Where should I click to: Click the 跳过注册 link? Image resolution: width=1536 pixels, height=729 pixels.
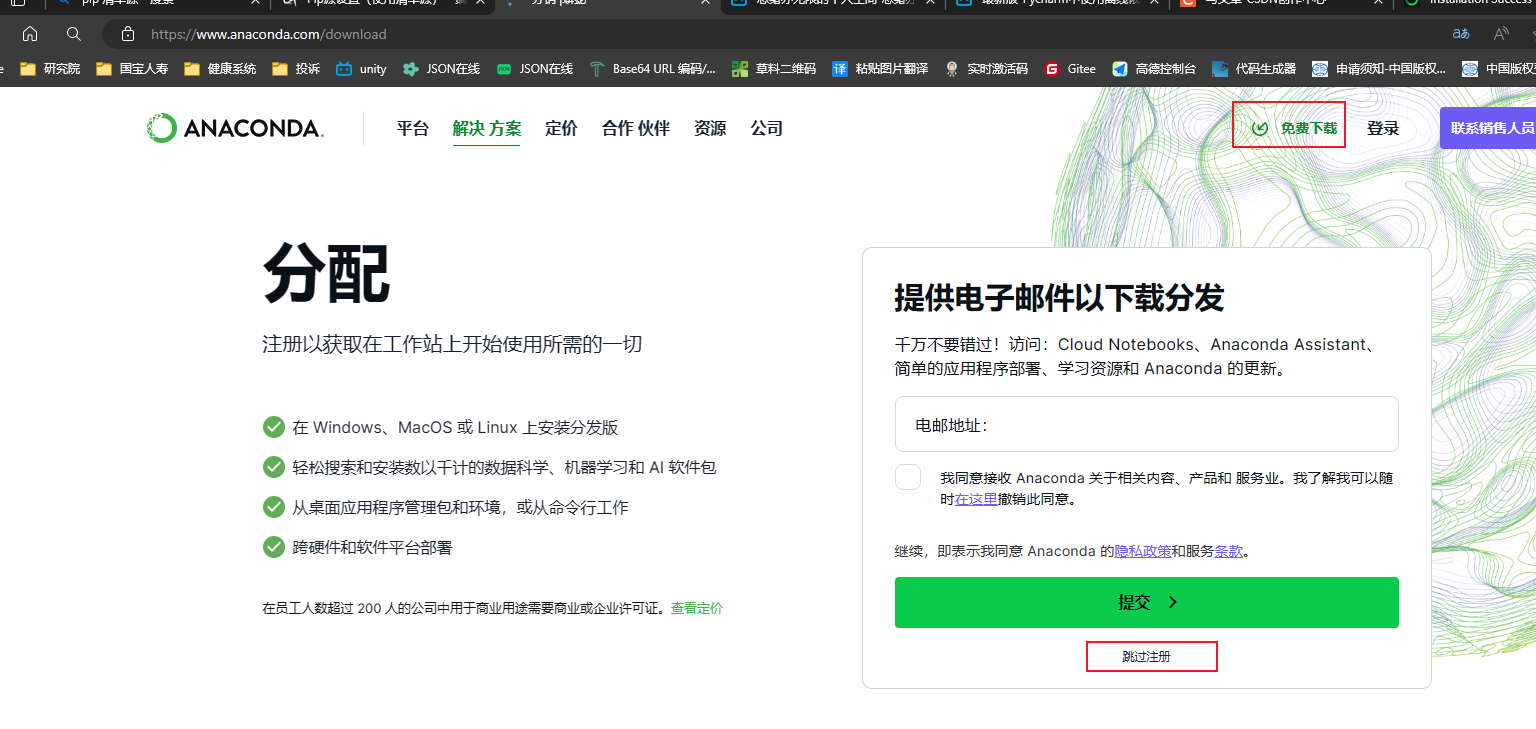[1146, 657]
